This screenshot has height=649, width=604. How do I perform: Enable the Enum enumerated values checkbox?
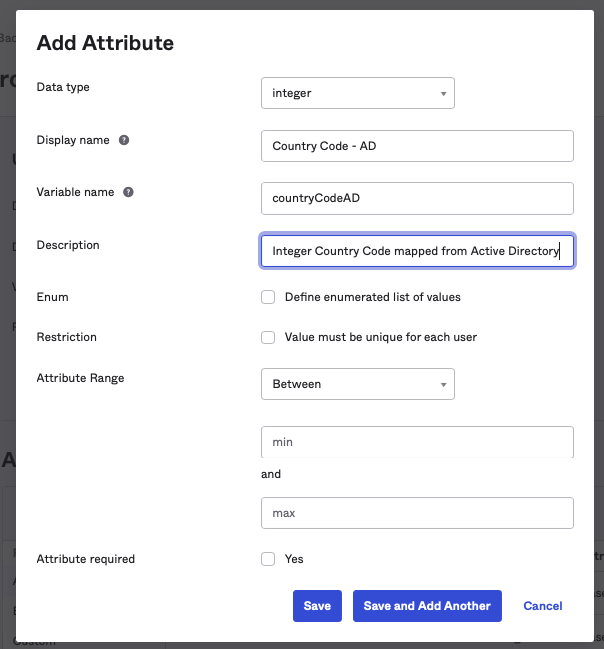268,297
